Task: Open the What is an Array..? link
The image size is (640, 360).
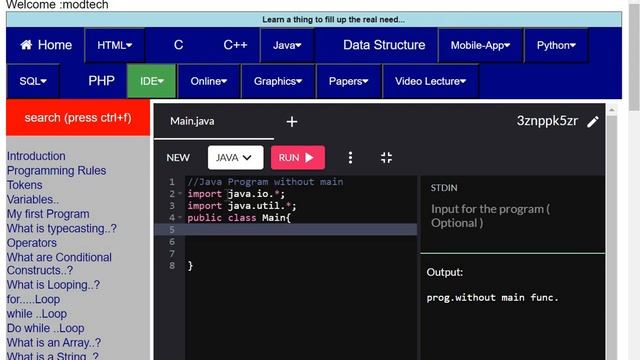Action: click(x=53, y=343)
